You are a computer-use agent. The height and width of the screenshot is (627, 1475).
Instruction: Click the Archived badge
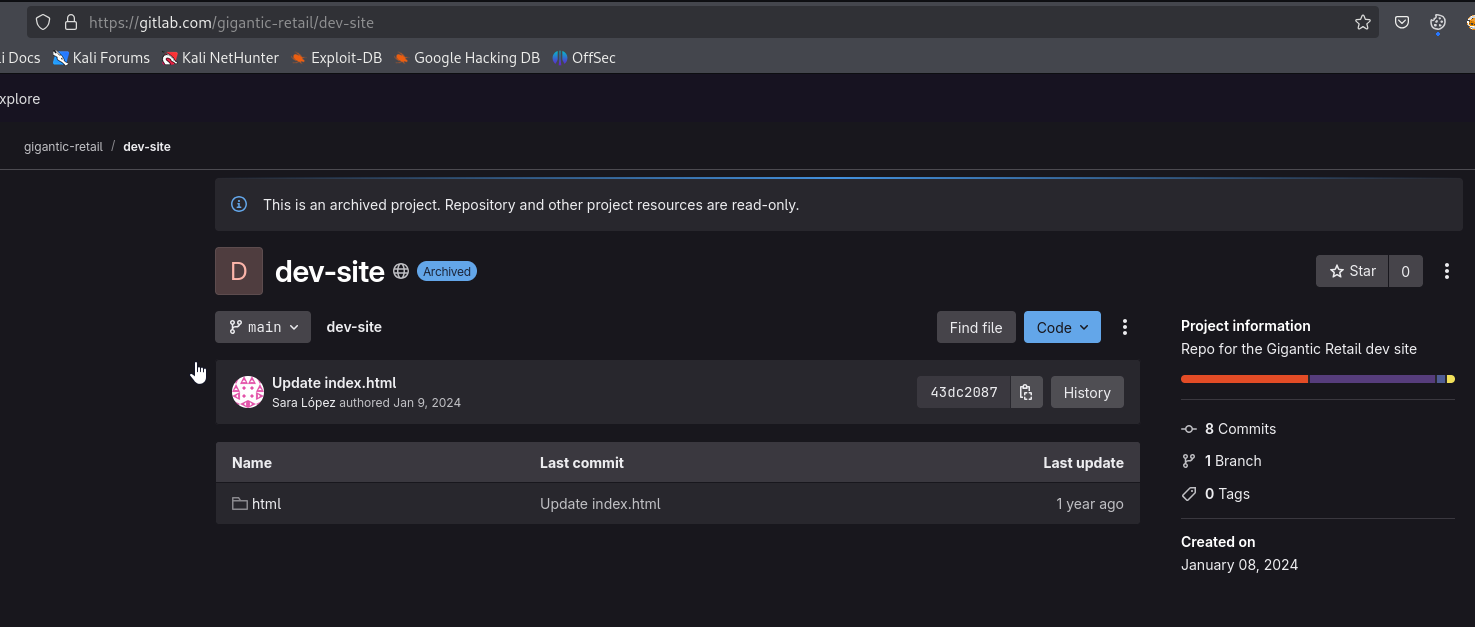coord(447,271)
